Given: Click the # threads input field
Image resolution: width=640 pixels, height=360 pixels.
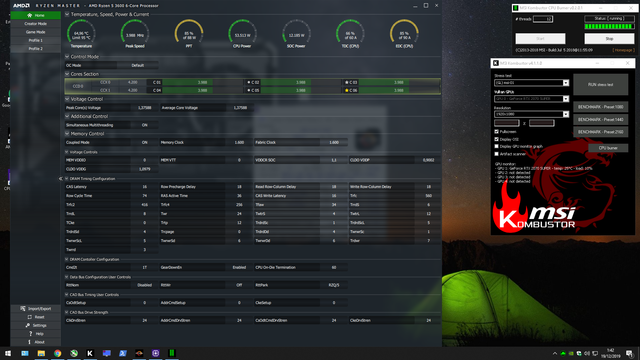Looking at the screenshot, I should (x=543, y=19).
